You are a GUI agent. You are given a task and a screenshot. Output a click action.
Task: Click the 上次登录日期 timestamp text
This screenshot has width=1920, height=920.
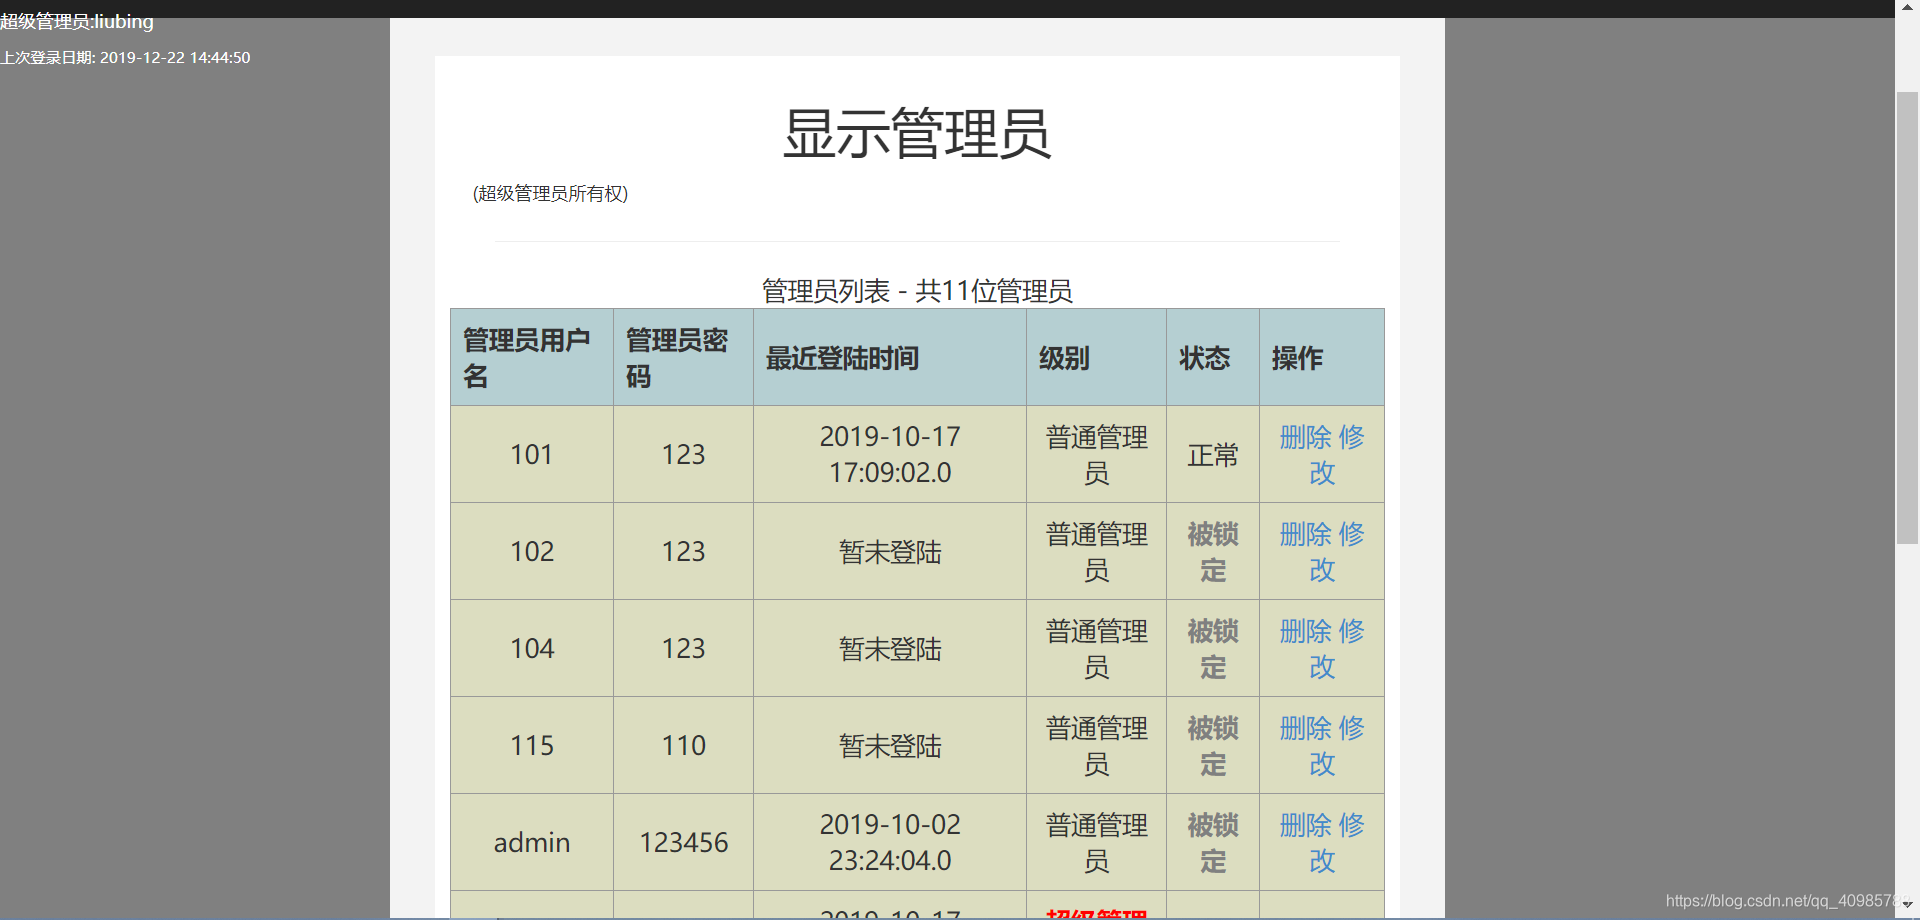(125, 58)
